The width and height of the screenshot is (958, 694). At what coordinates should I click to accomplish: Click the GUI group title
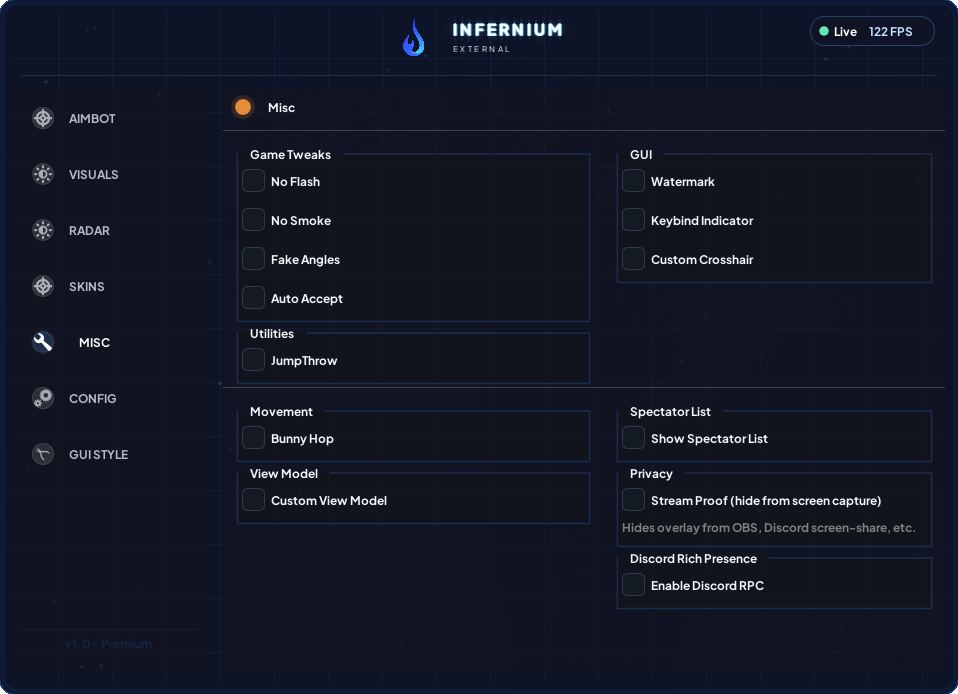pos(641,155)
